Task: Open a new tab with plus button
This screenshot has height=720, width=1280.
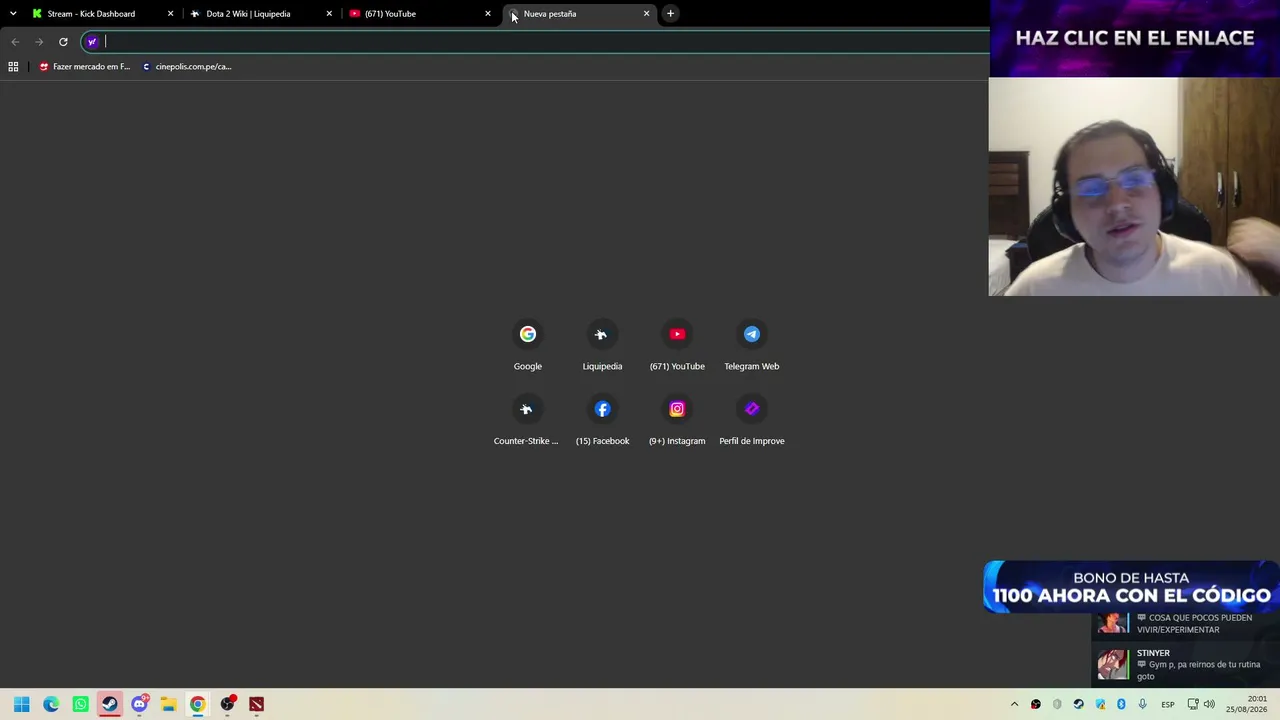Action: (x=670, y=14)
